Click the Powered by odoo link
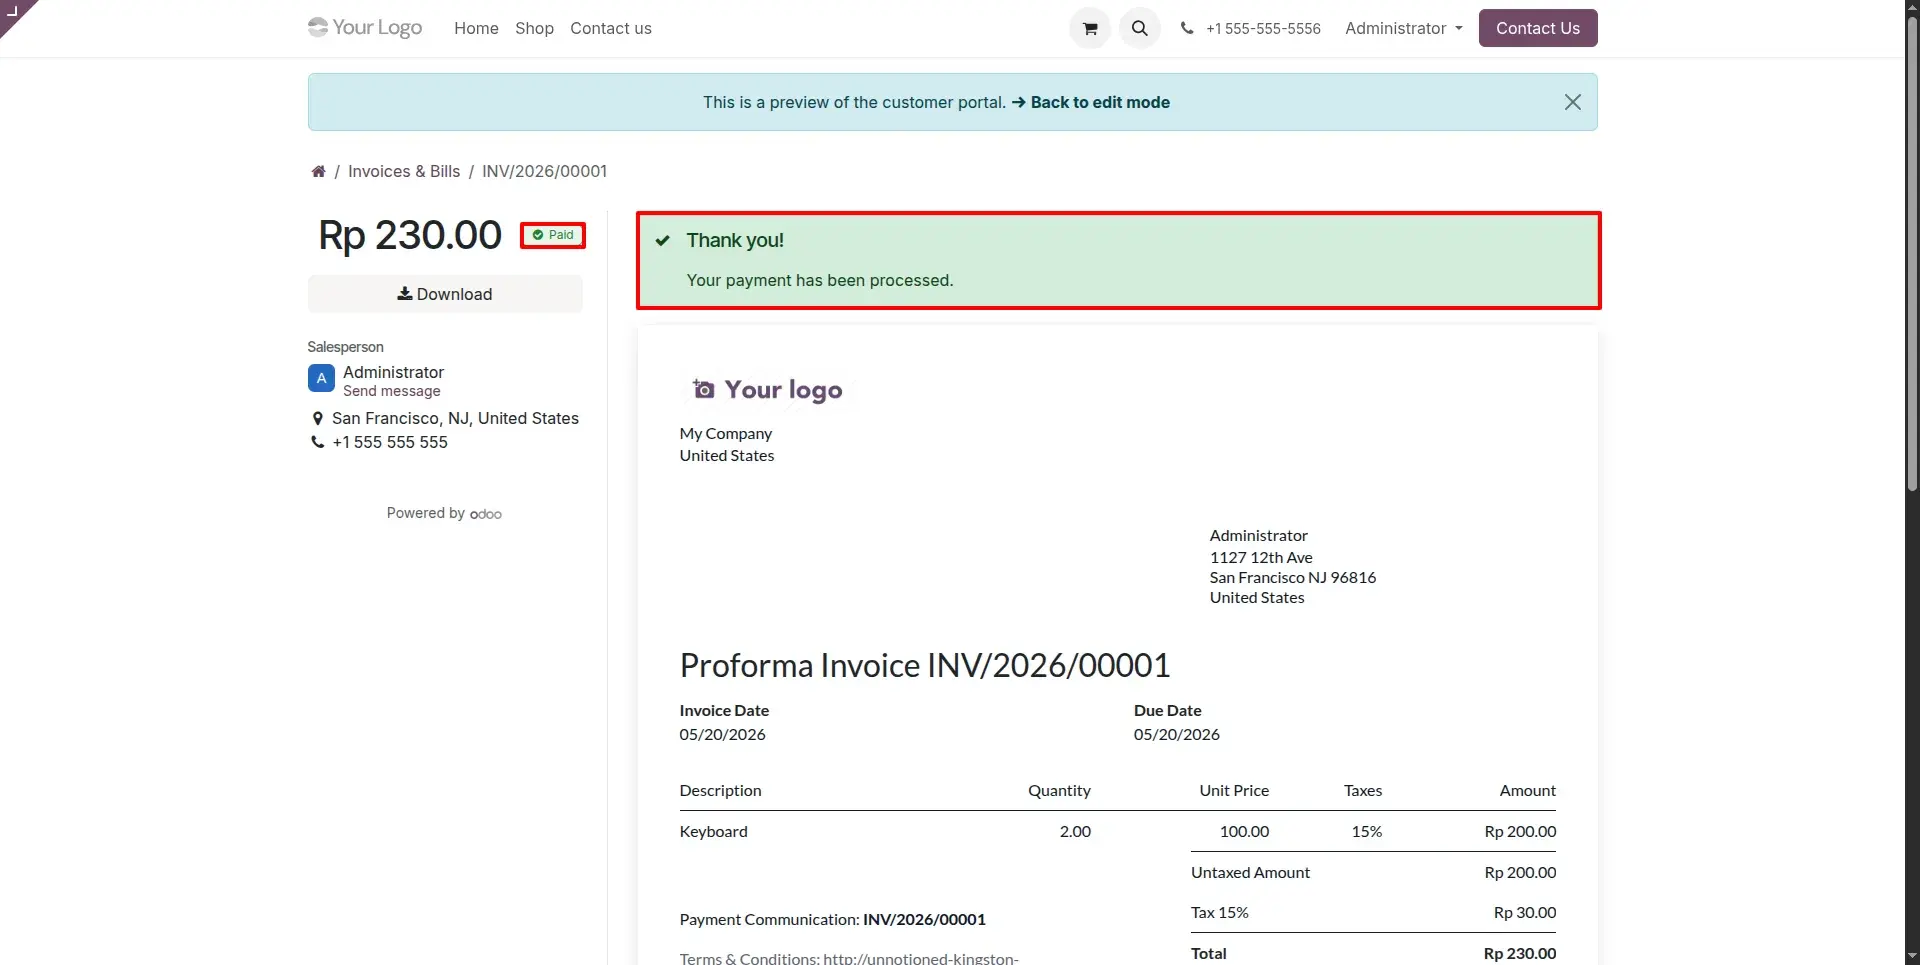 (x=444, y=513)
